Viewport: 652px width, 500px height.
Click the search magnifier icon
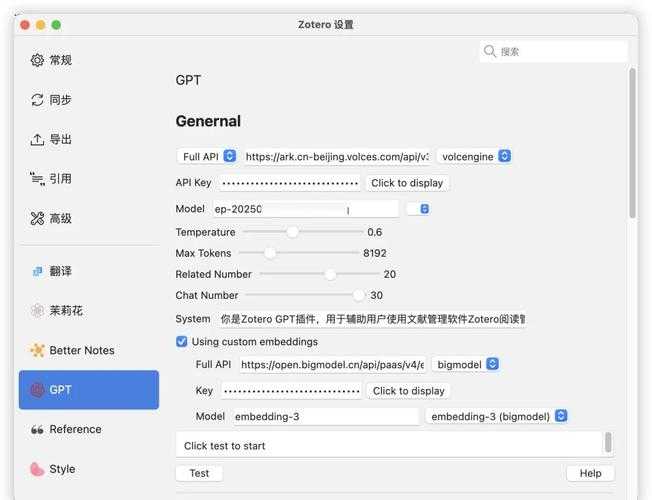coord(489,51)
